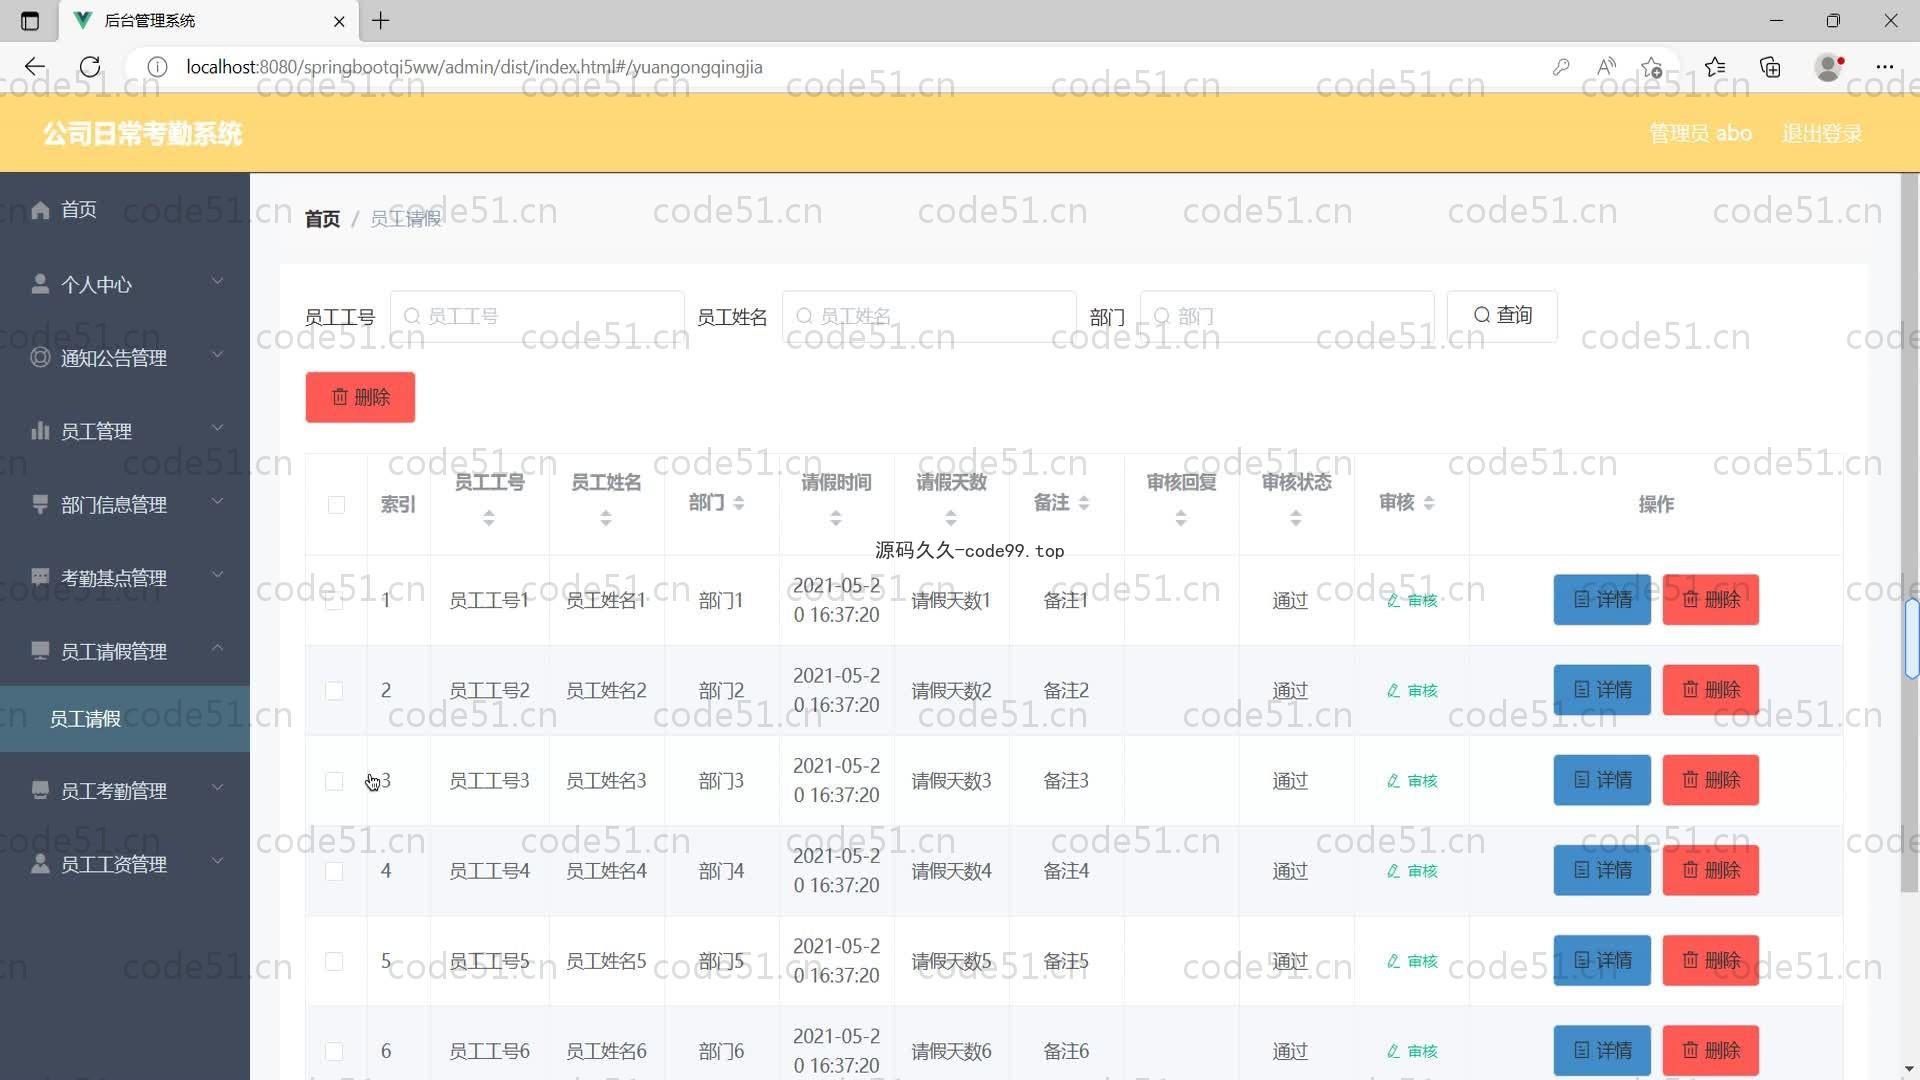Tick the checkbox for row 2

334,691
